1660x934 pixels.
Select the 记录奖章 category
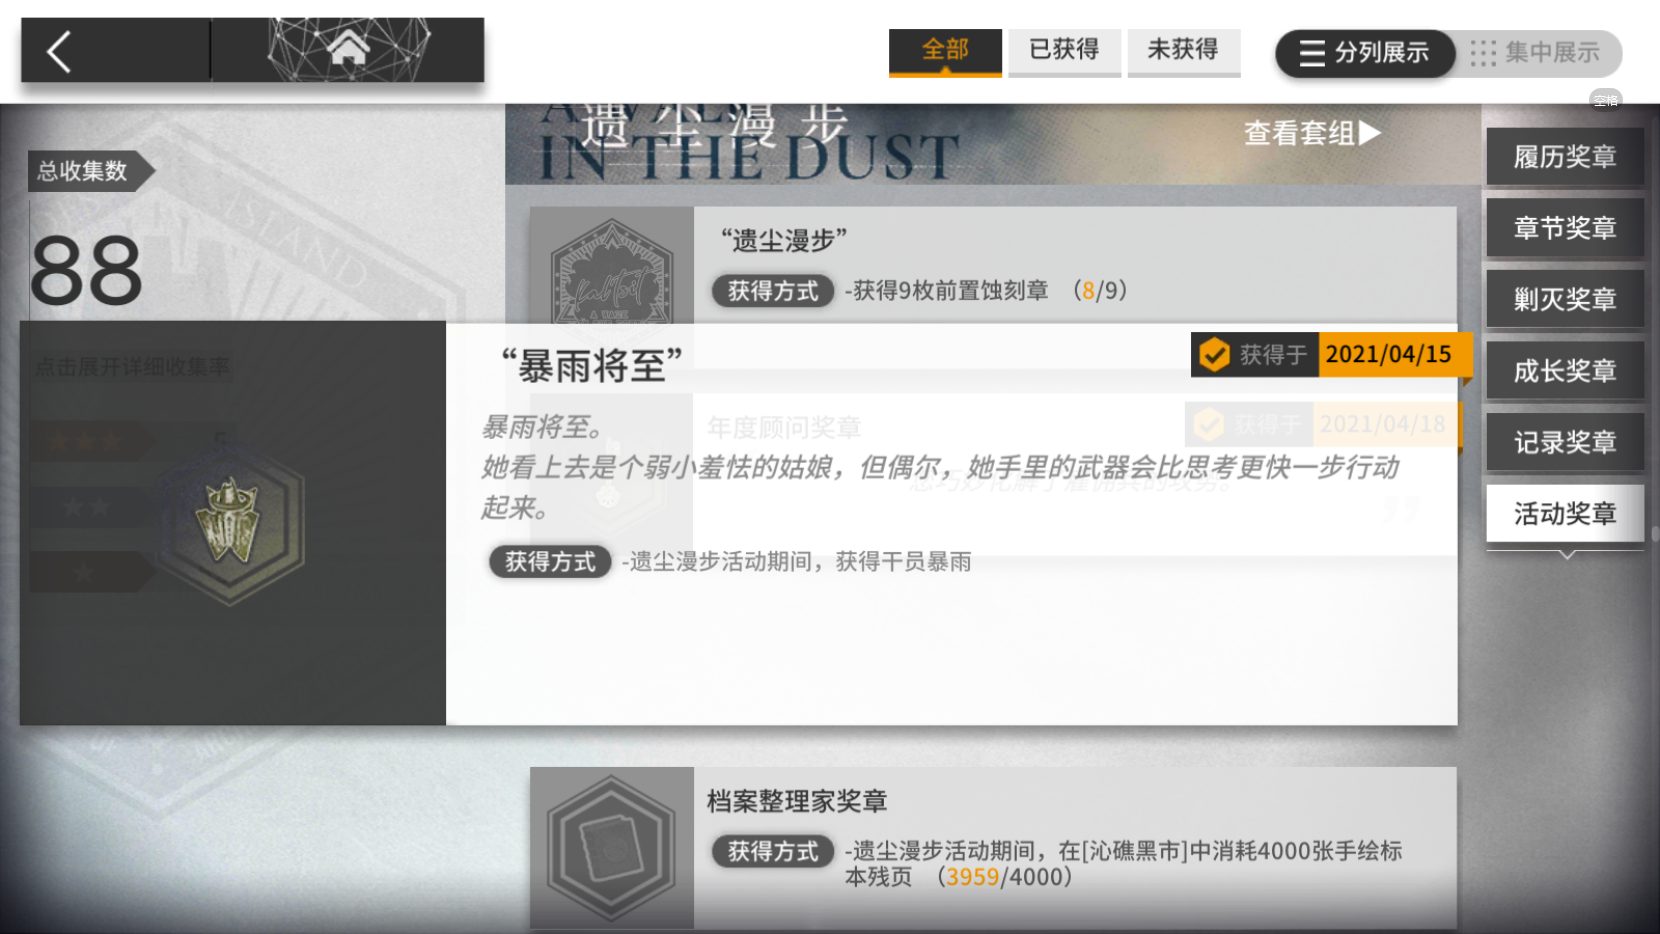point(1564,442)
